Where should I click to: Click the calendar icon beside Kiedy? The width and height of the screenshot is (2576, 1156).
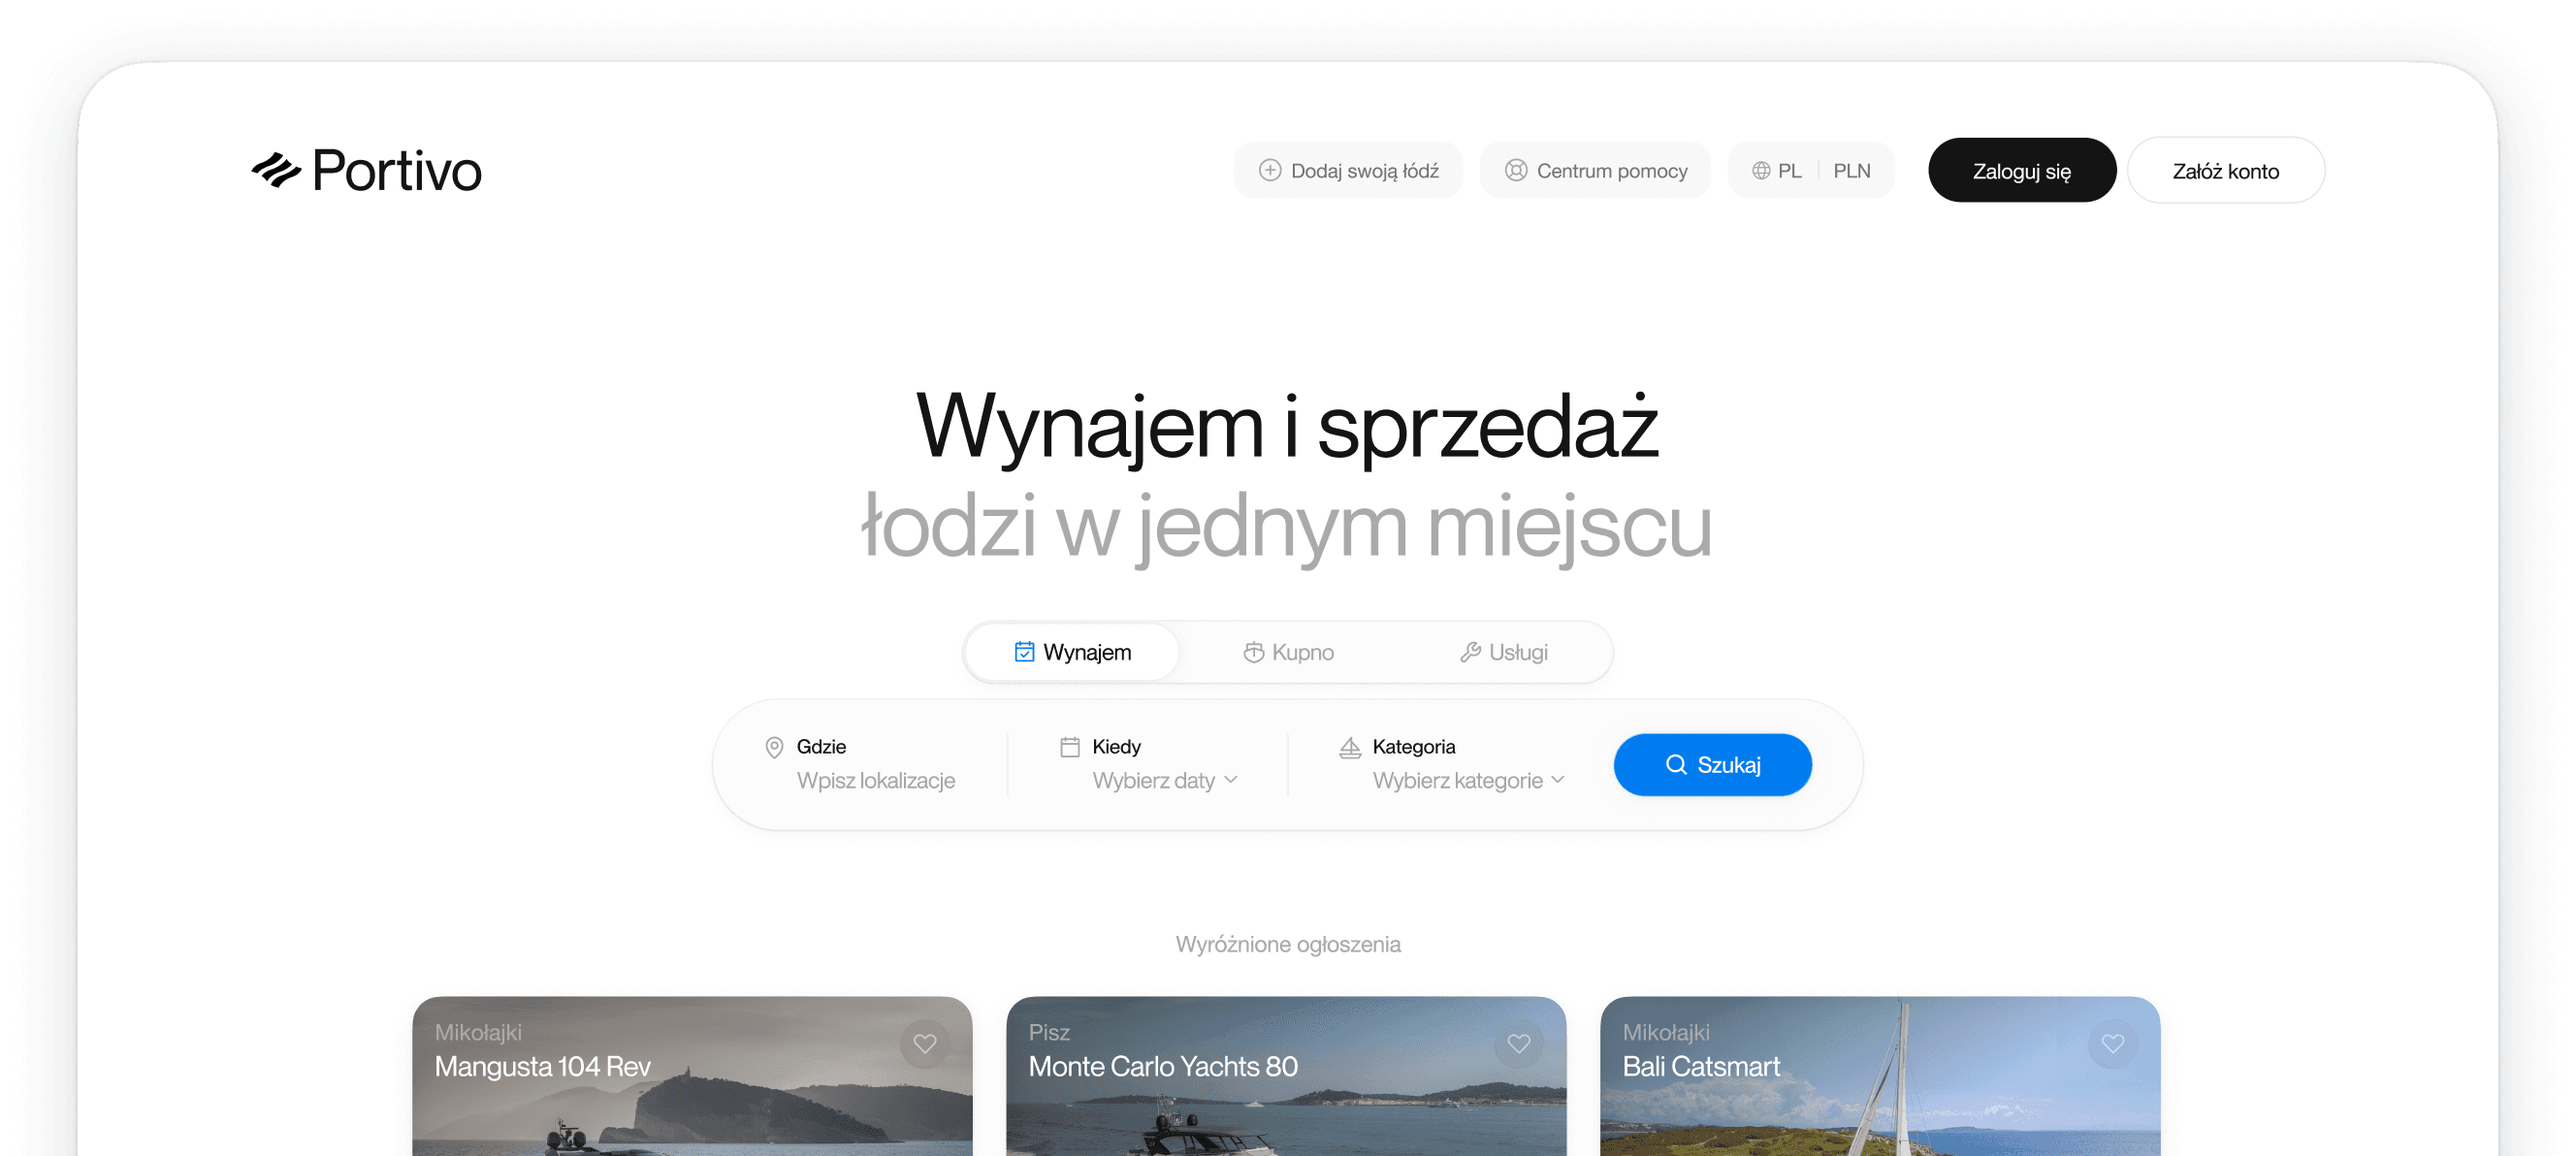[x=1069, y=746]
